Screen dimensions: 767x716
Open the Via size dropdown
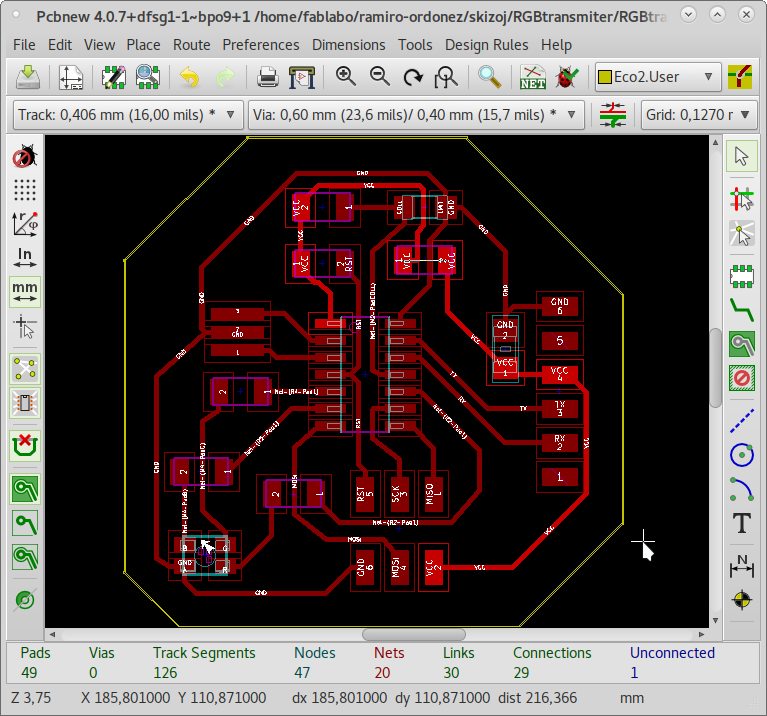416,115
